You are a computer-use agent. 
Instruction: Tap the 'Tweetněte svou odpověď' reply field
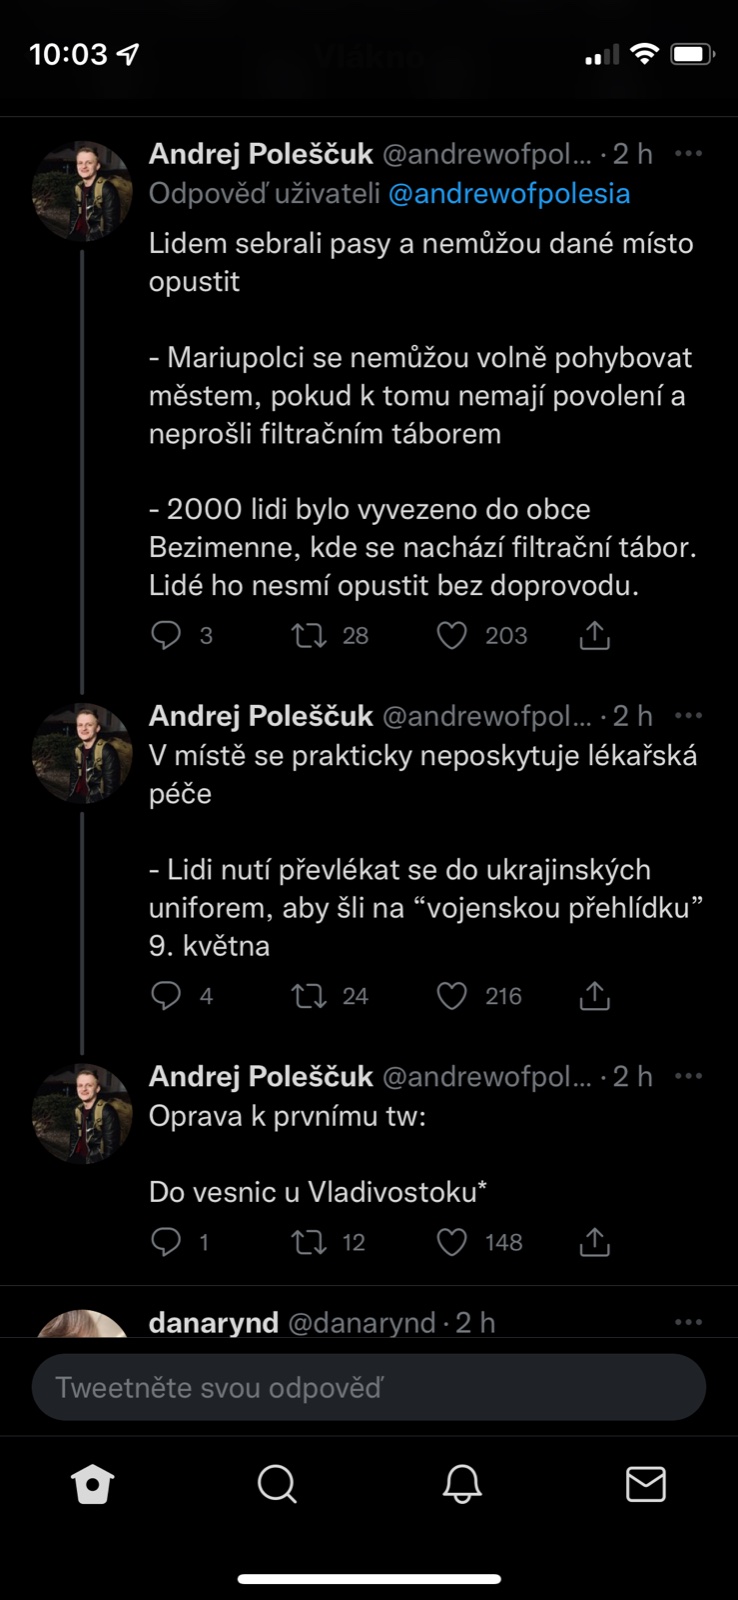368,1388
